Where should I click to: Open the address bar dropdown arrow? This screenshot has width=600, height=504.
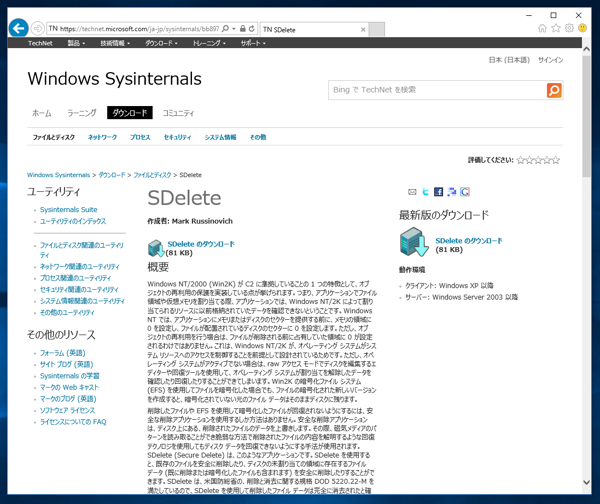pyautogui.click(x=233, y=29)
